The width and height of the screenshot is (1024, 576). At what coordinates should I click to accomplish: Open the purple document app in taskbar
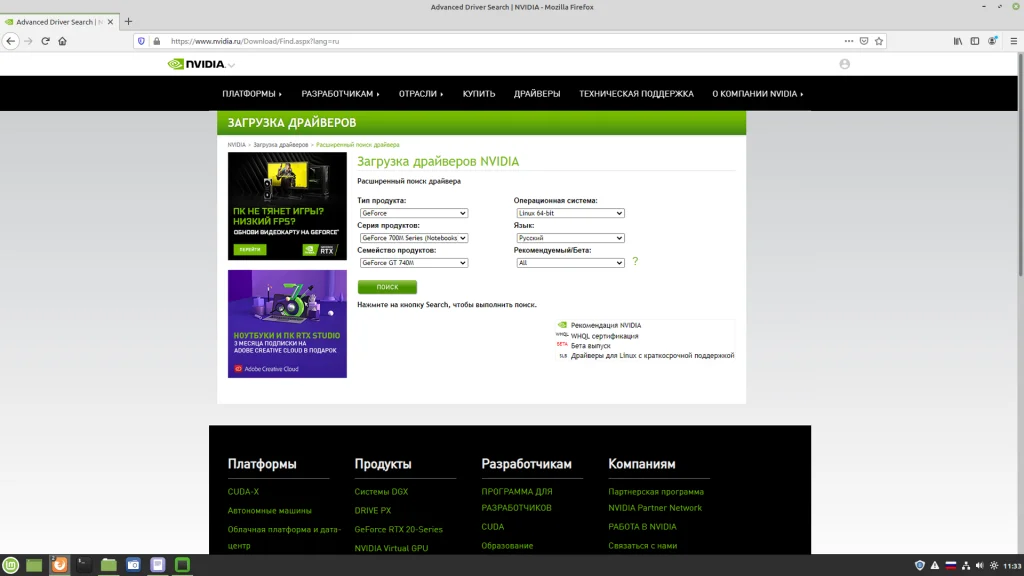coord(157,565)
